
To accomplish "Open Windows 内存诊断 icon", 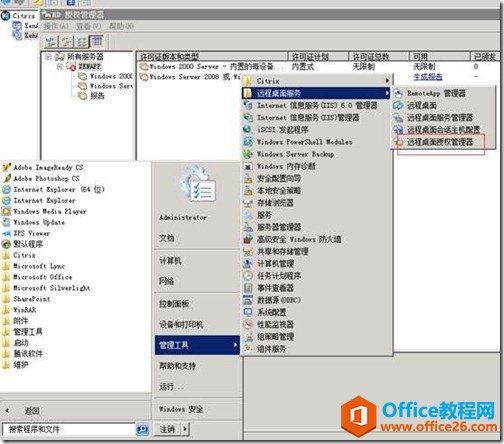I will coord(248,166).
